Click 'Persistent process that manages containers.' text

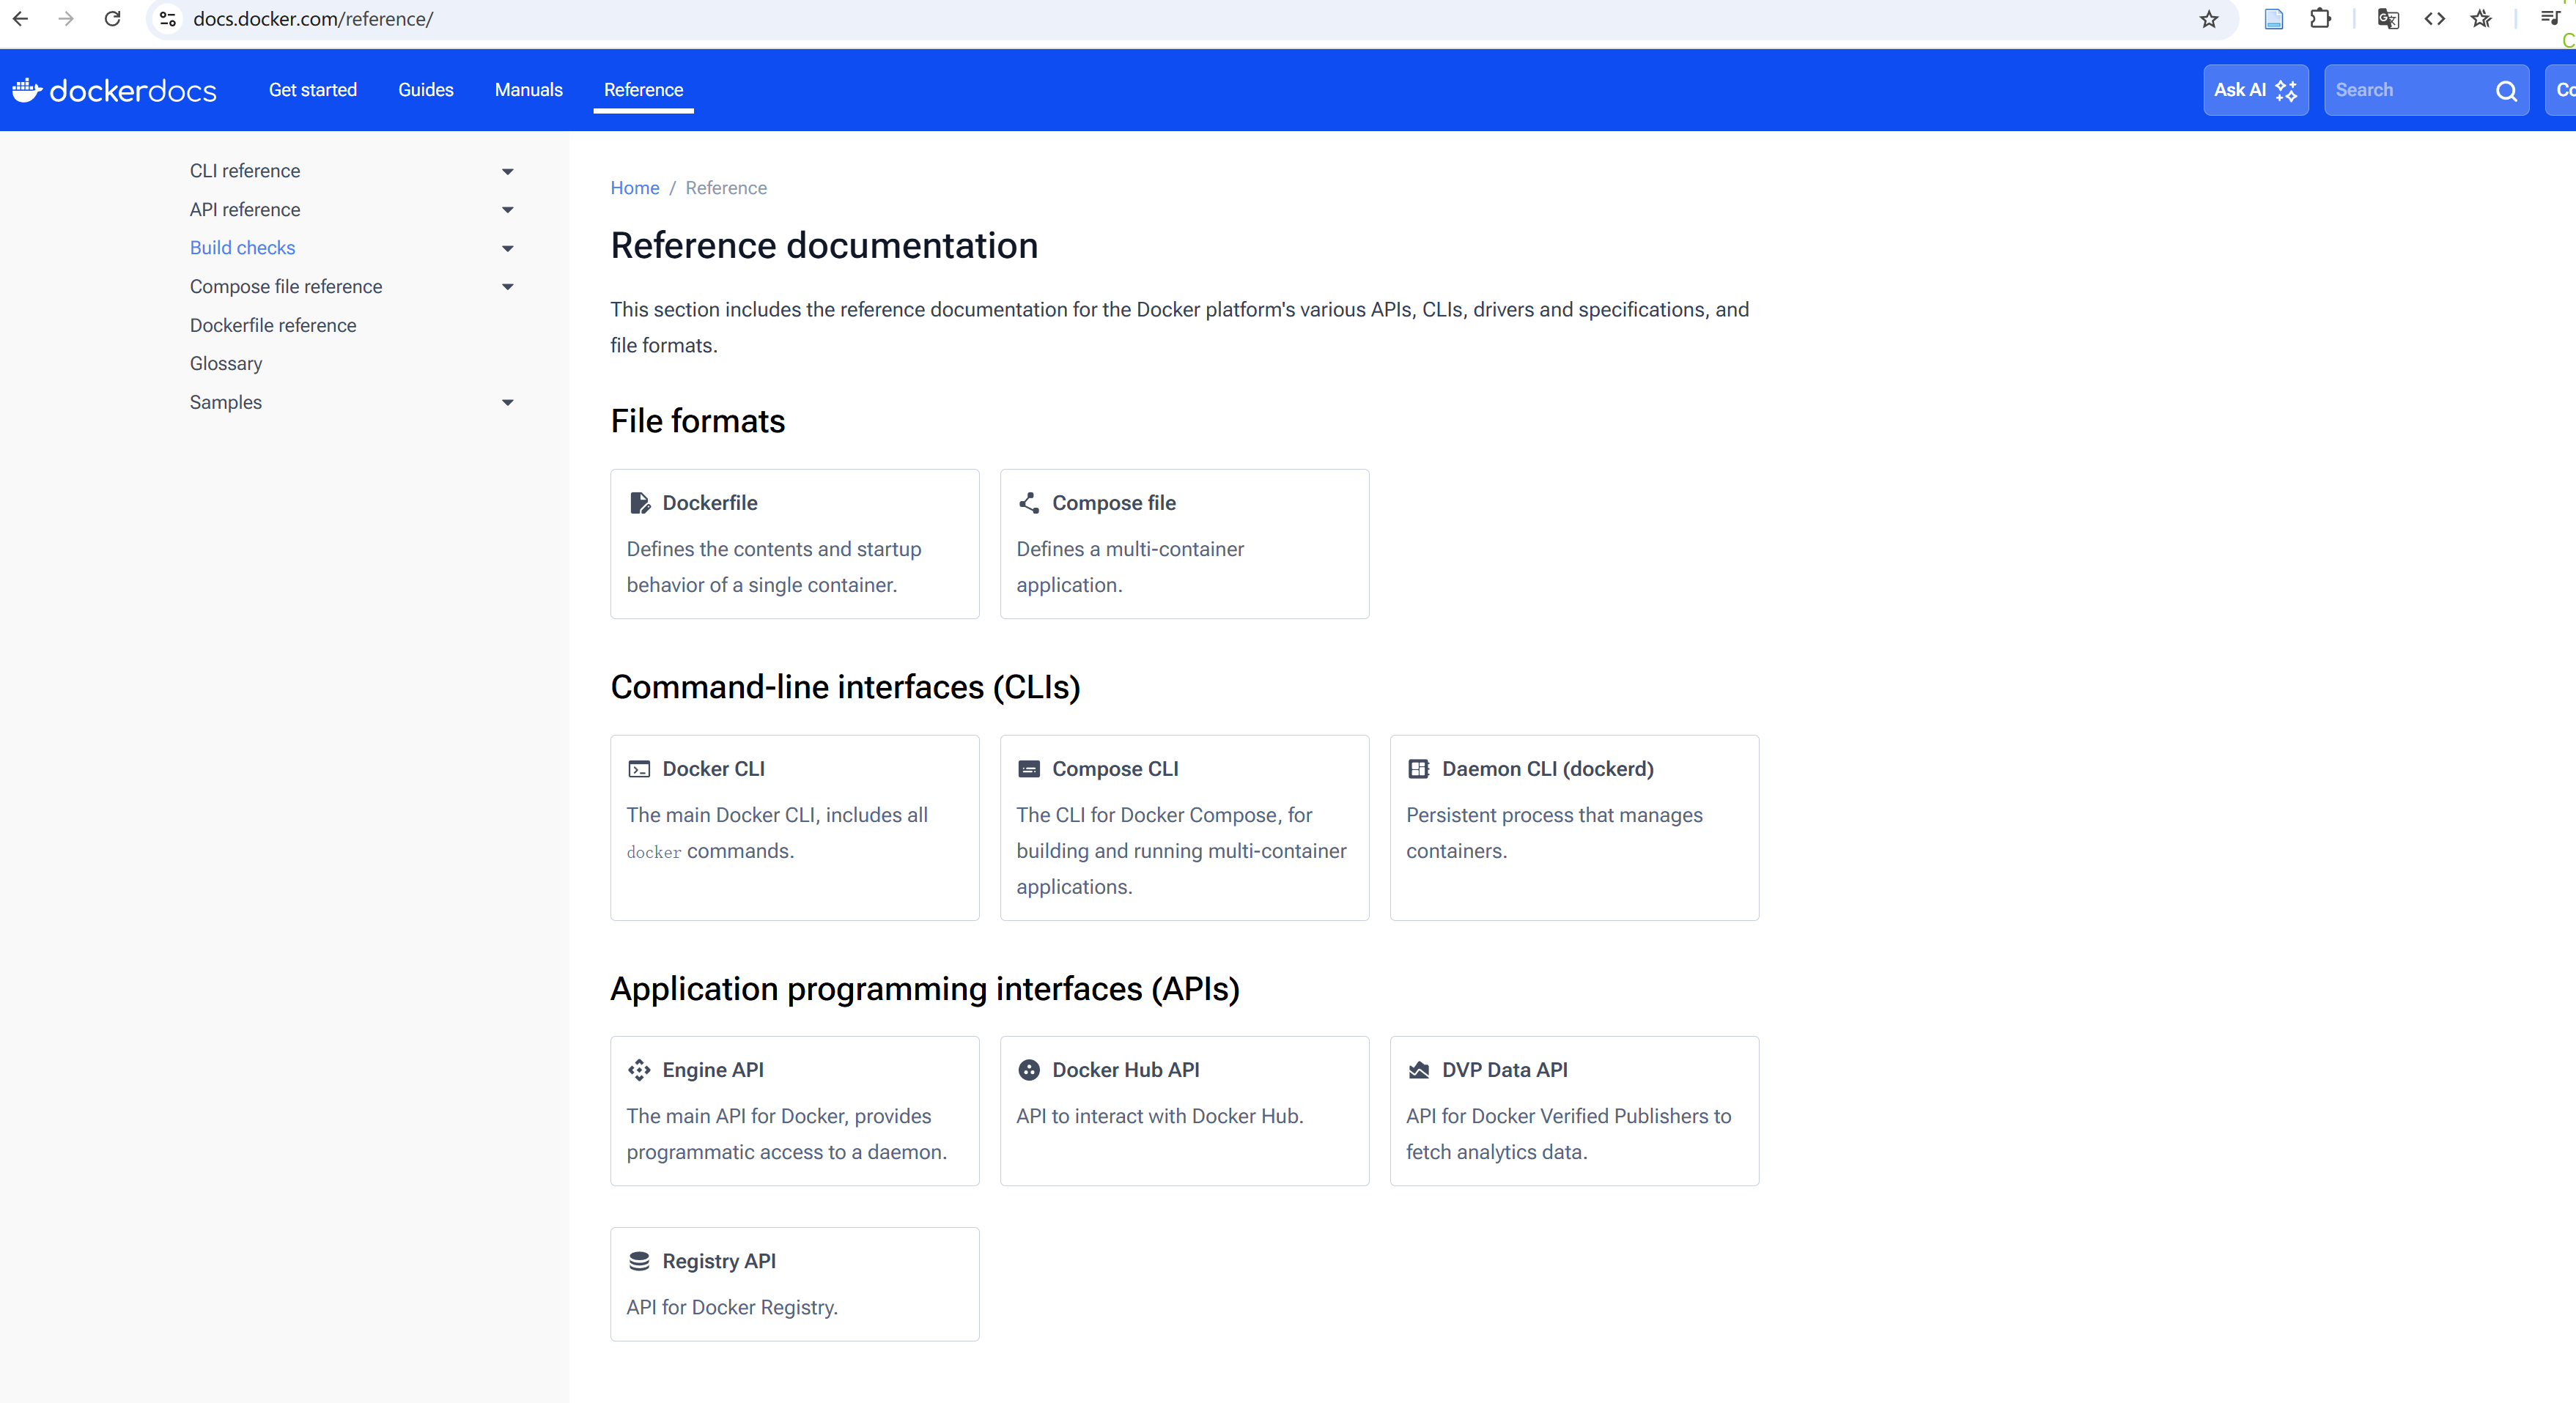click(x=1555, y=833)
